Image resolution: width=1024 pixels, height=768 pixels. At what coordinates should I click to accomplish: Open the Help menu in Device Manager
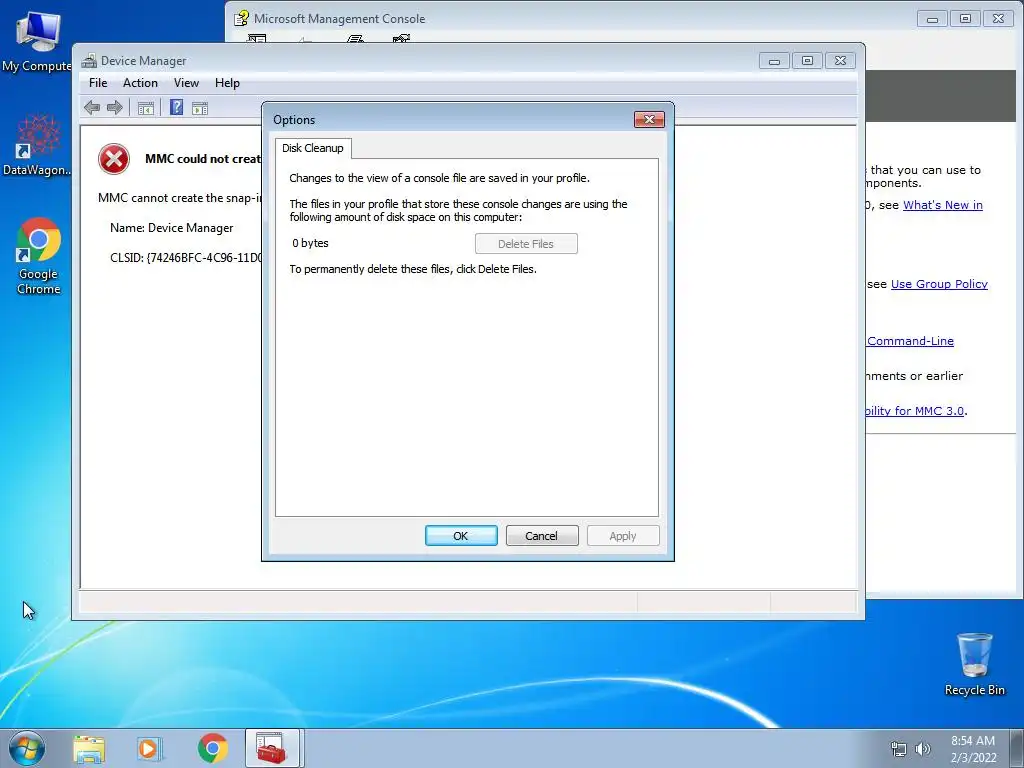point(227,83)
